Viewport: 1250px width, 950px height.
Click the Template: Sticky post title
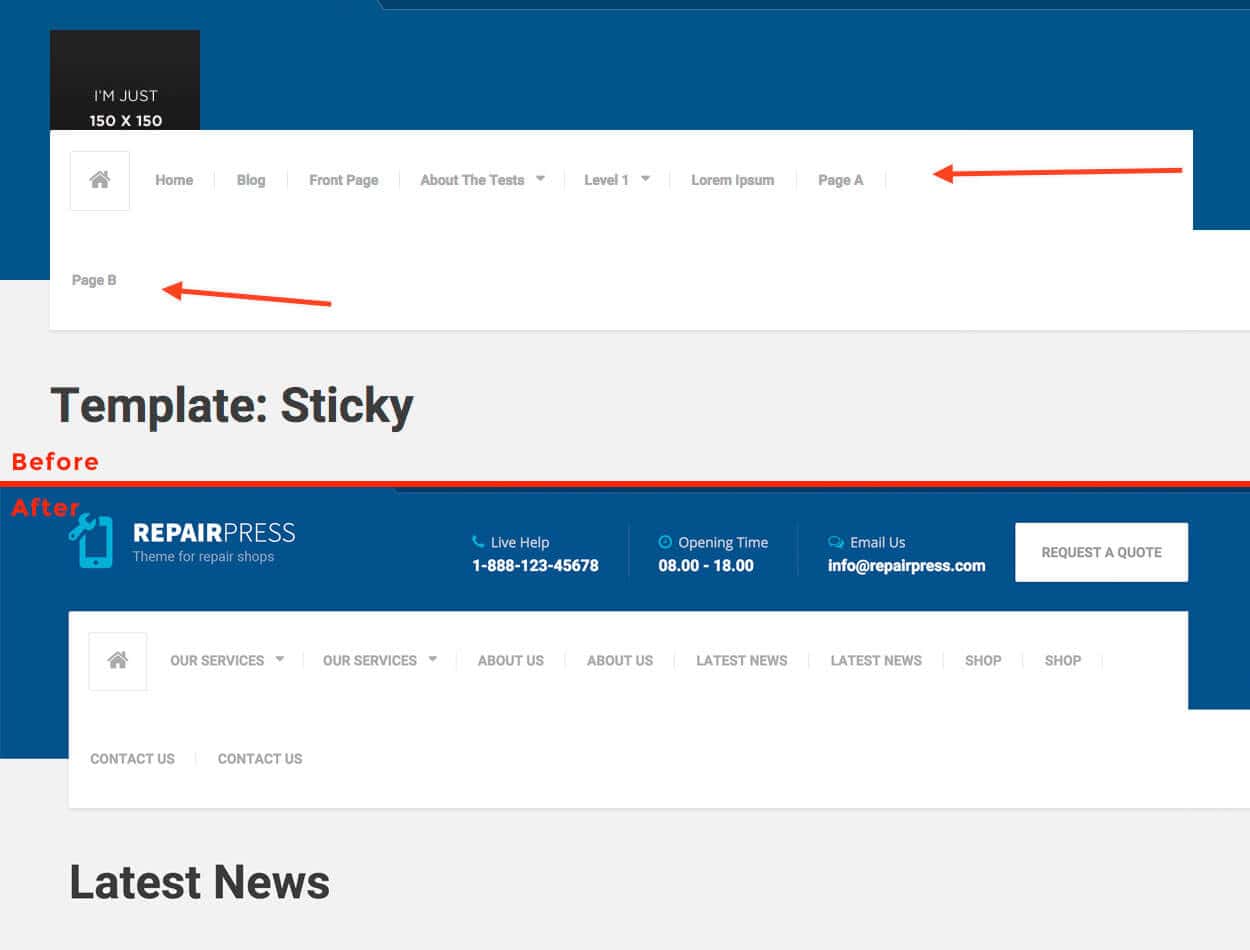232,406
